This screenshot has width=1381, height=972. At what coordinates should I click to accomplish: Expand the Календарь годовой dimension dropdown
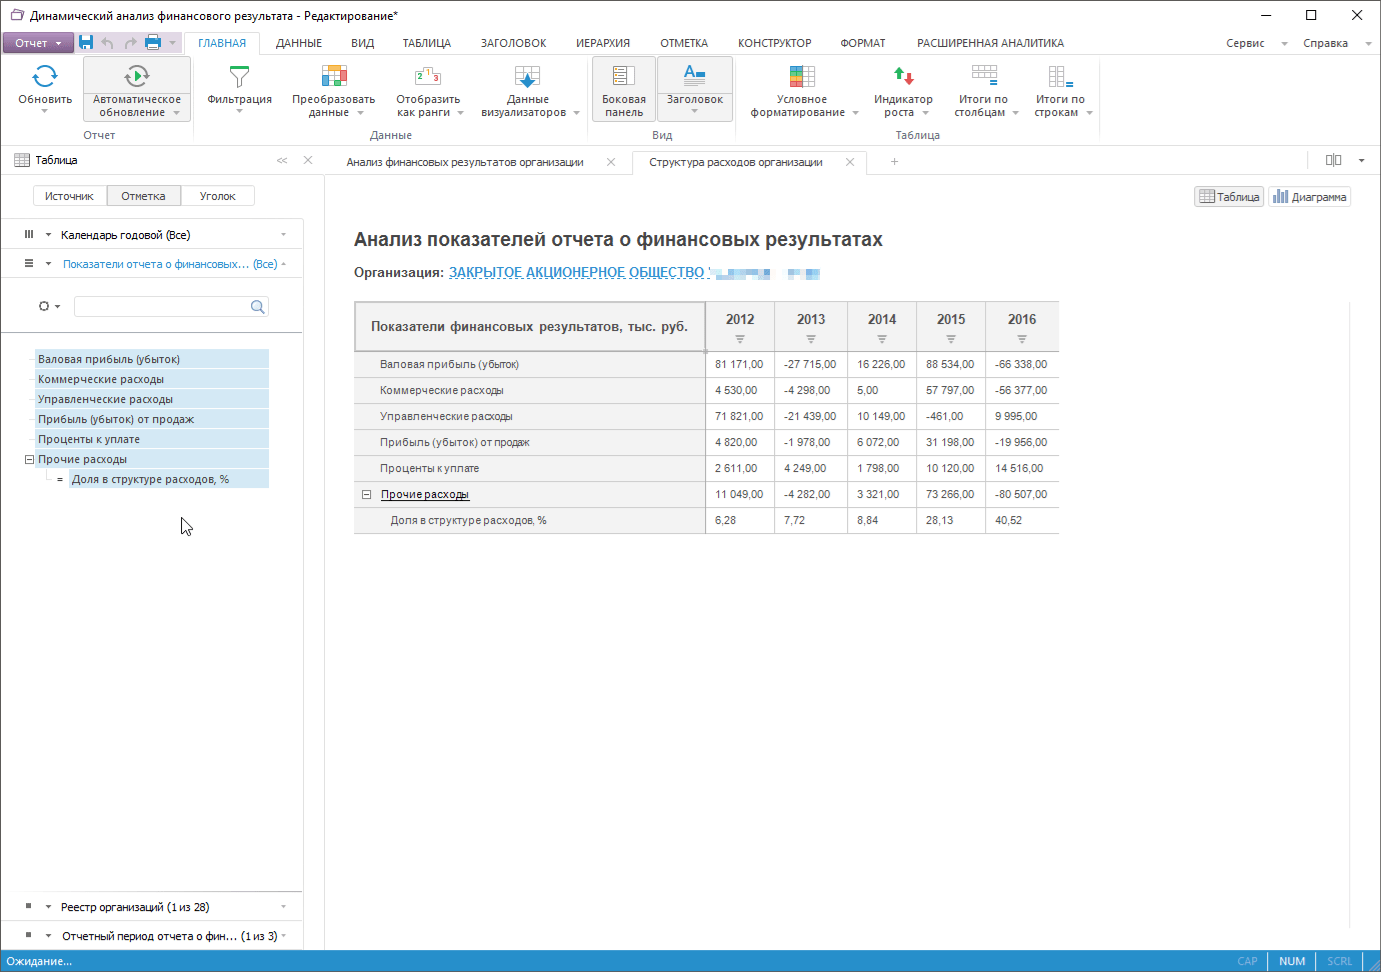(284, 235)
